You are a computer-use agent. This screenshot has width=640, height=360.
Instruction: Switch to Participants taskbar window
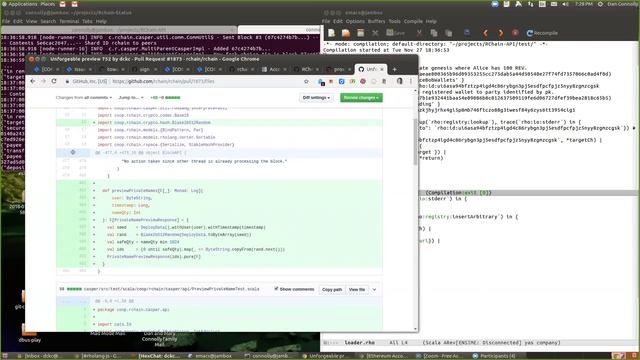click(494, 356)
